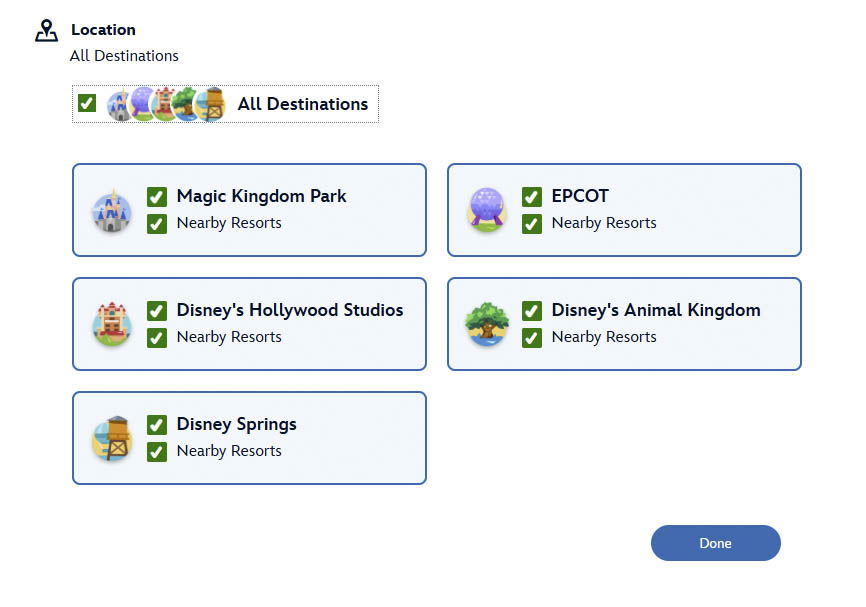
Task: Disable Nearby Resorts under Magic Kingdom Park
Action: [156, 223]
